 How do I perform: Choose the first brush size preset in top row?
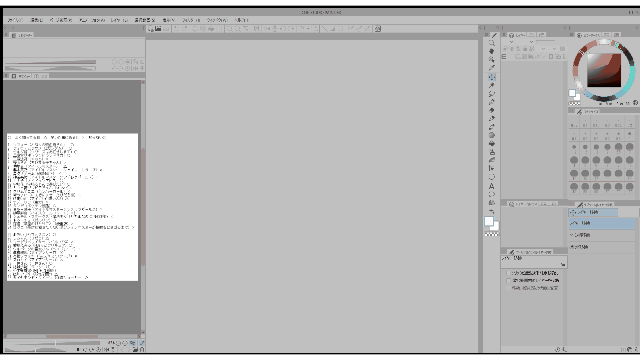tap(574, 123)
